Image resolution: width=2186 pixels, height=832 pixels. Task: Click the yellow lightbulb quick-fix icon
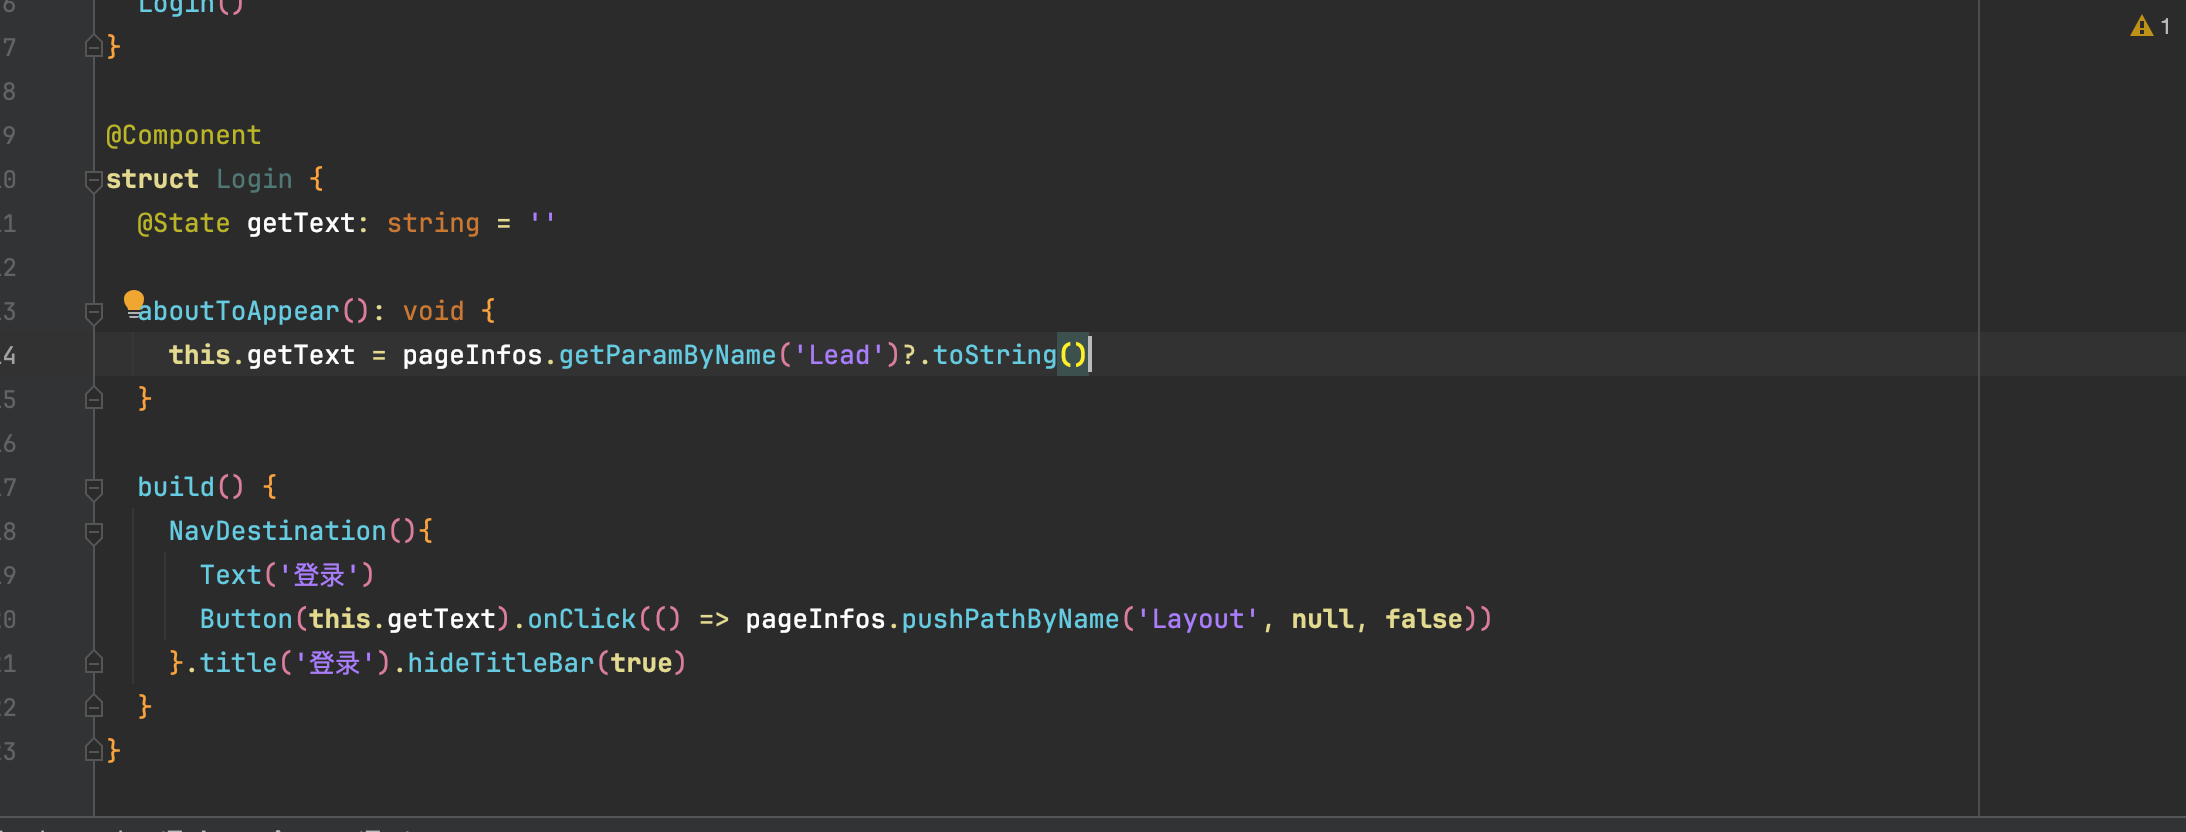[134, 300]
